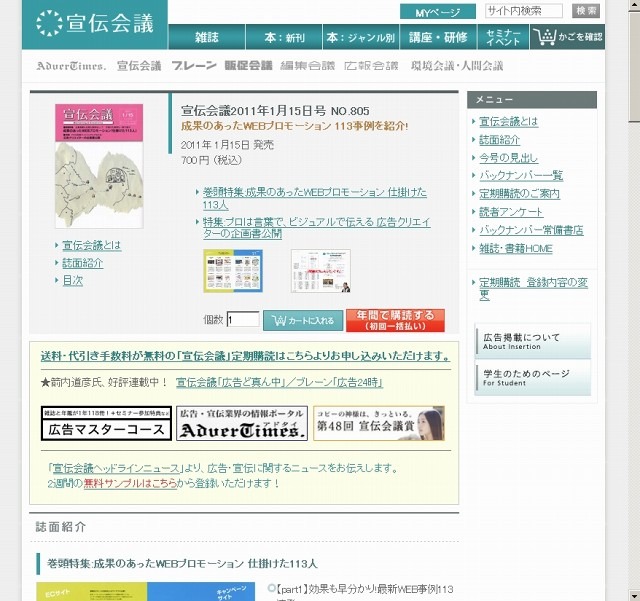Viewport: 640px width, 601px height.
Task: Click the magazine cover image No.805
Action: [x=99, y=166]
